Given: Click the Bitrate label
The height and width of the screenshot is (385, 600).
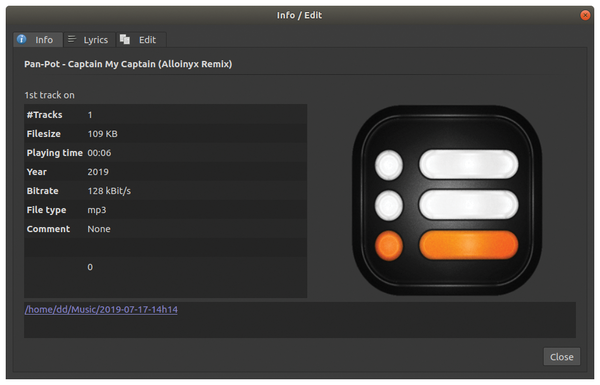Looking at the screenshot, I should point(42,191).
